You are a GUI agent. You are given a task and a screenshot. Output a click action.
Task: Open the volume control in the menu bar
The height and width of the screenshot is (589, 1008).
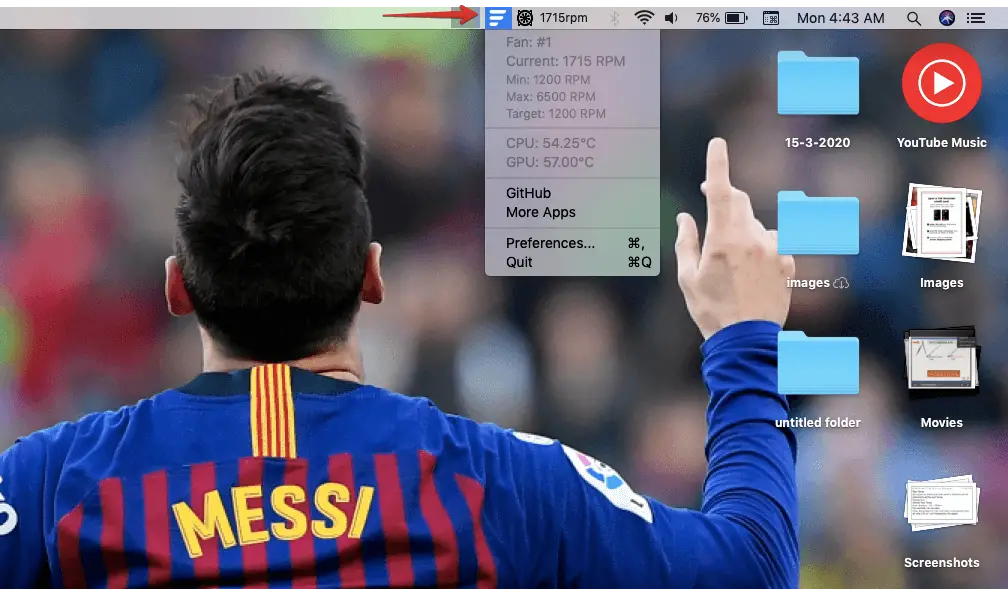click(671, 18)
